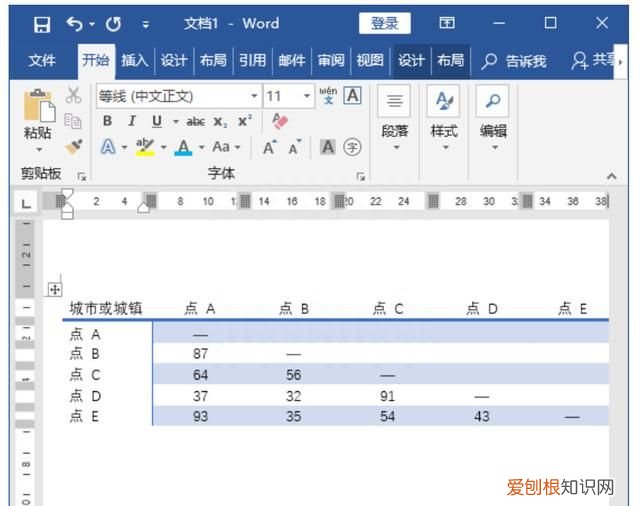Click the Grow Font icon
Viewport: 640px width, 506px height.
269,147
